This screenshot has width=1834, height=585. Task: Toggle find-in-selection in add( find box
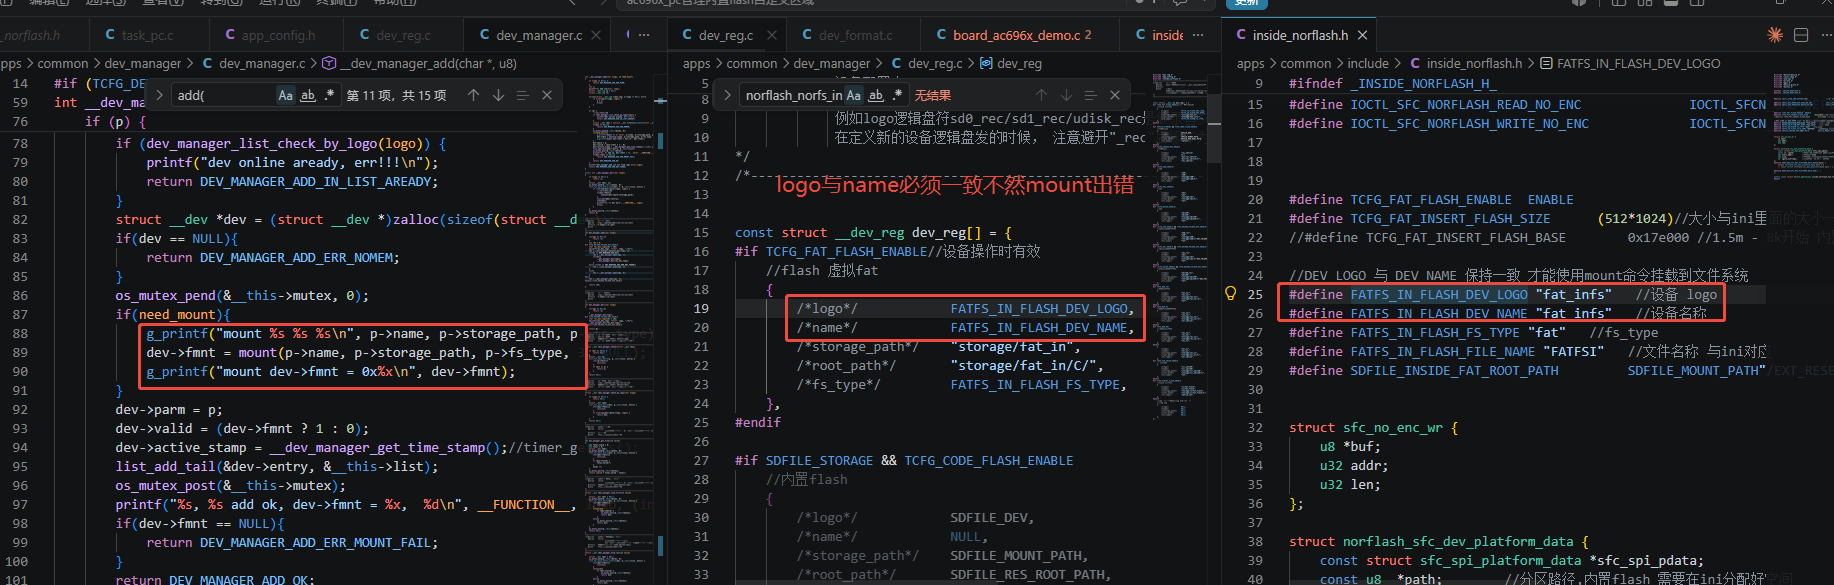click(x=522, y=95)
